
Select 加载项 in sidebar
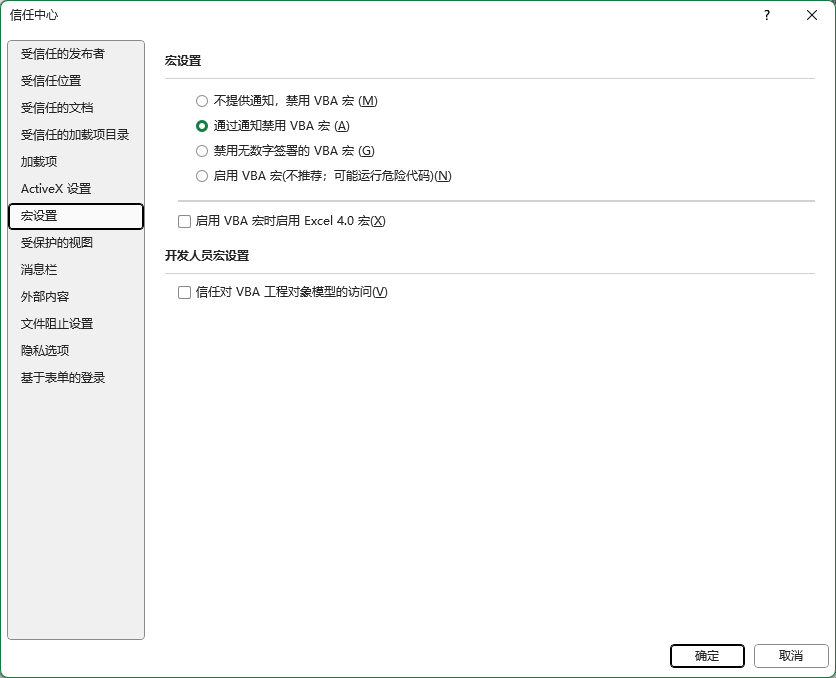click(76, 162)
